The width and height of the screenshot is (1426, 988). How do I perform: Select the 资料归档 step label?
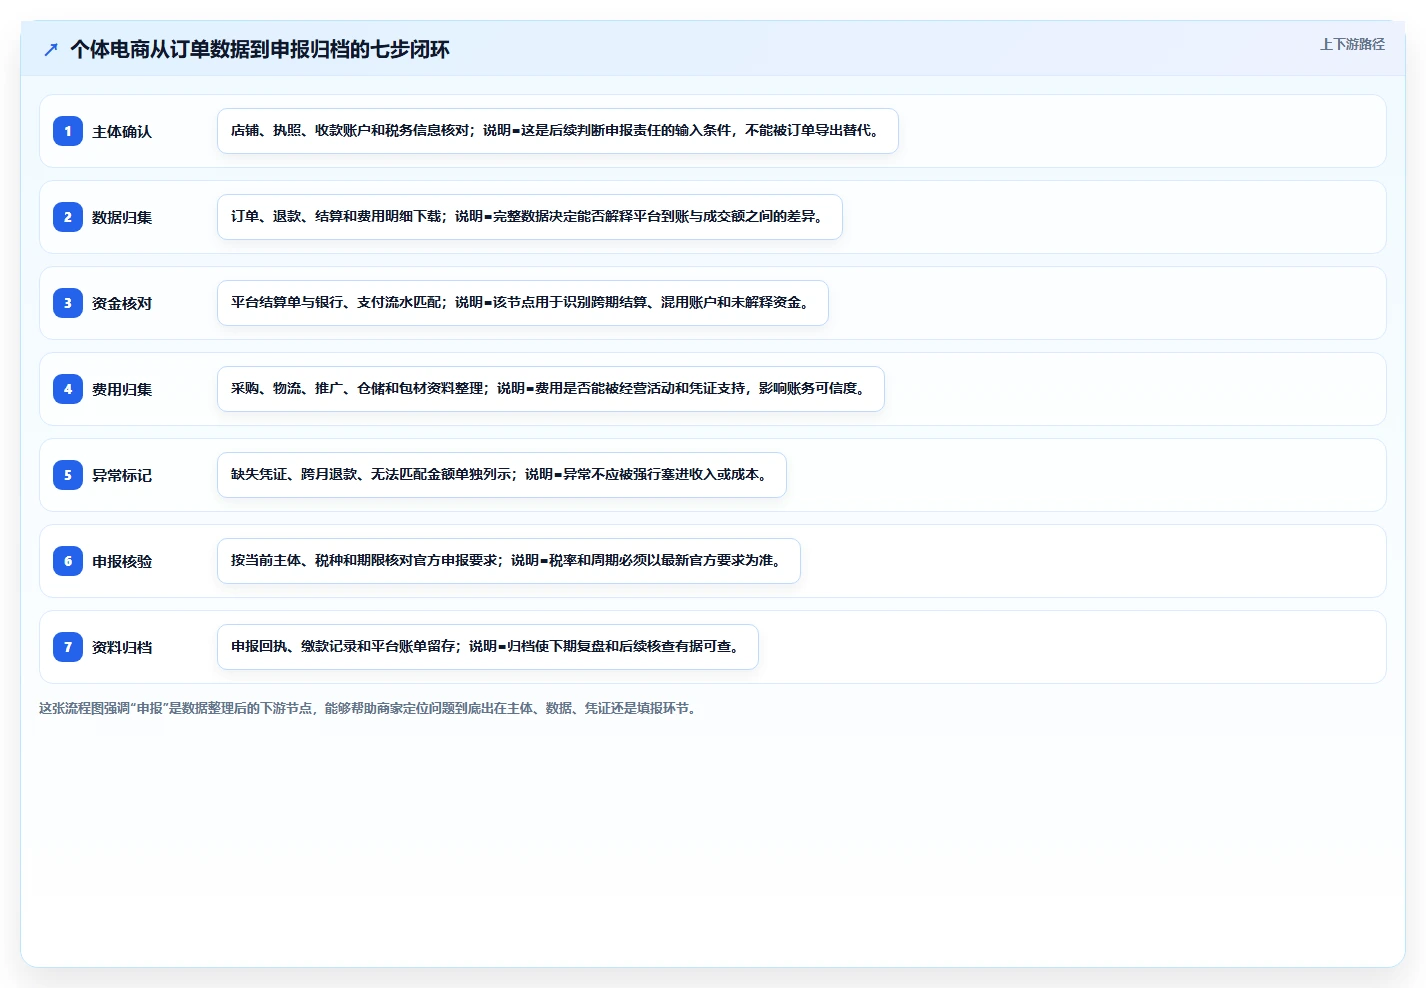pos(122,648)
